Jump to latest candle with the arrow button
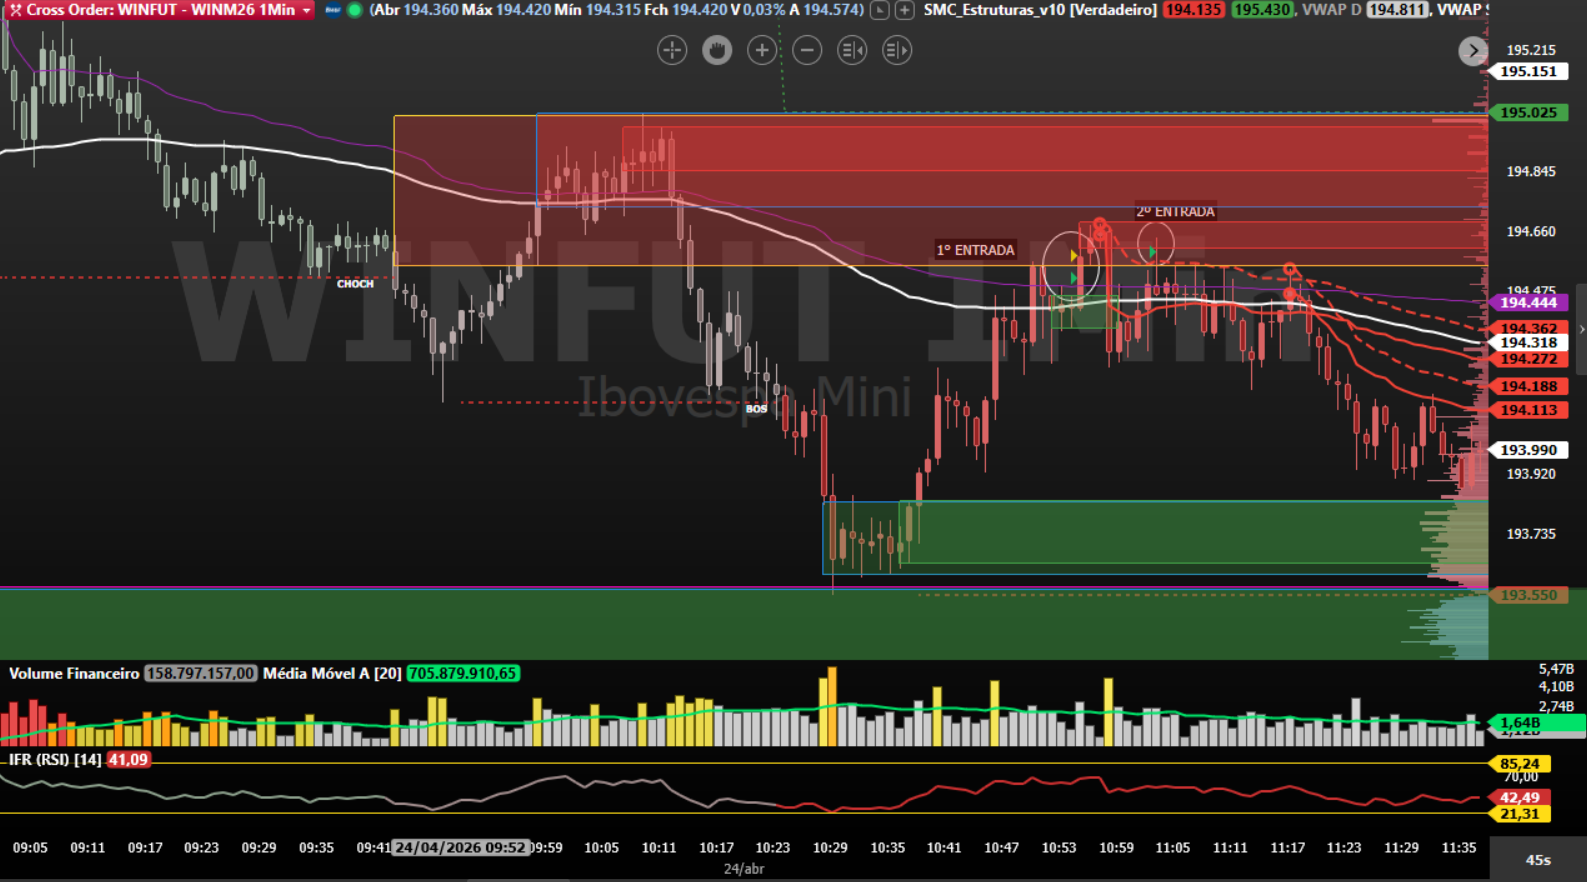 (1472, 51)
